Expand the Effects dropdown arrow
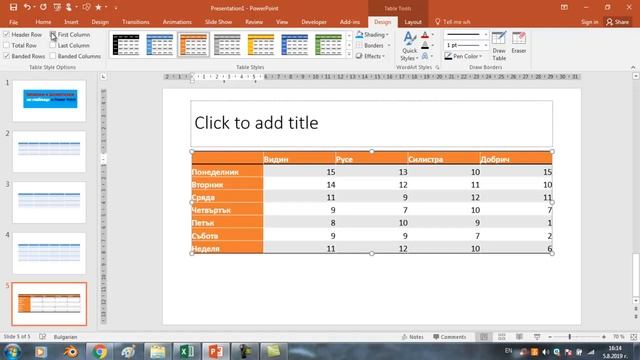The width and height of the screenshot is (640, 360). coord(384,56)
